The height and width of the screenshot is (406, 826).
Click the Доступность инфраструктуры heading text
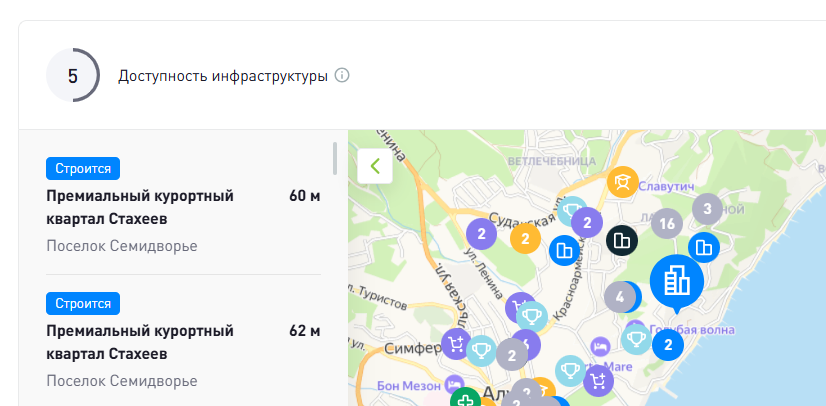223,76
